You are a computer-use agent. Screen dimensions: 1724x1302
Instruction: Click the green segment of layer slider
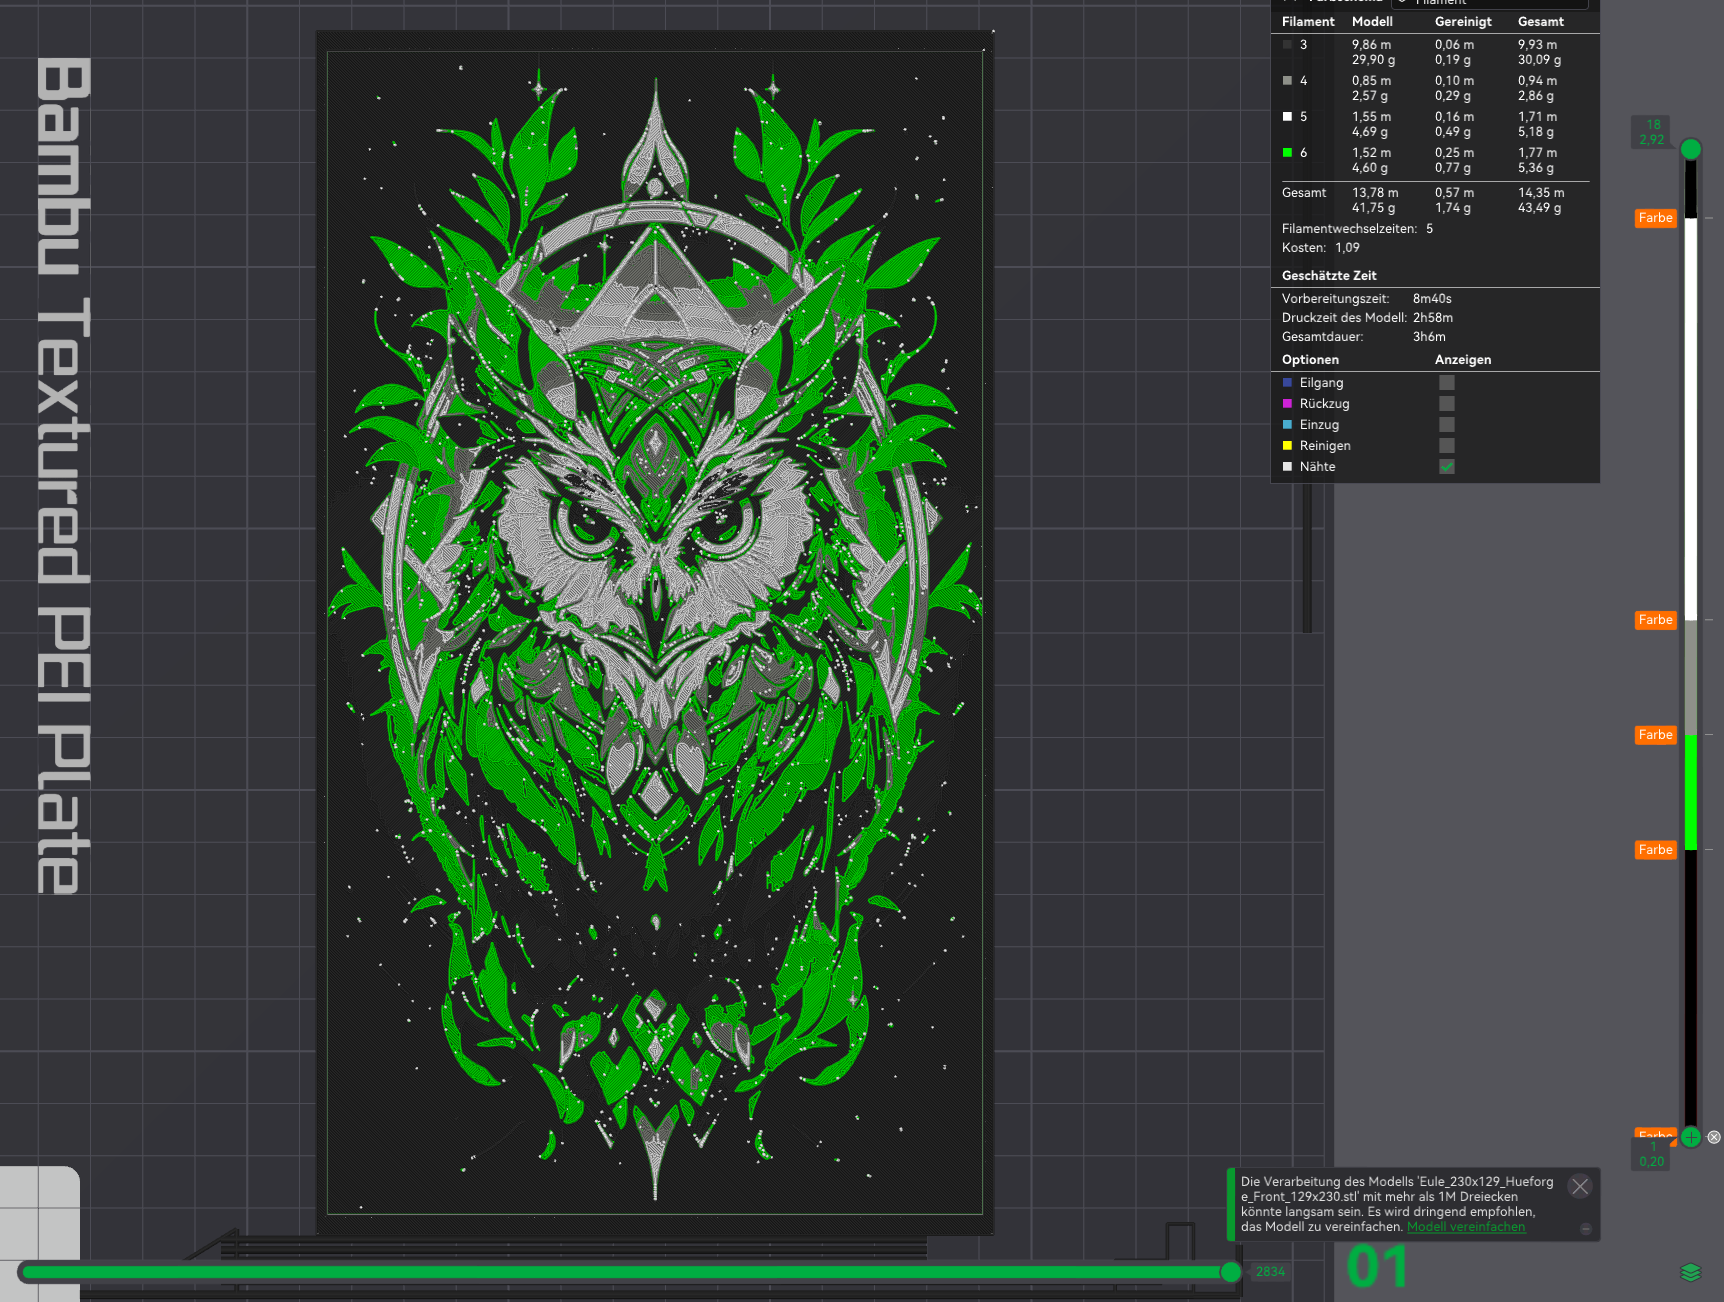click(1691, 792)
